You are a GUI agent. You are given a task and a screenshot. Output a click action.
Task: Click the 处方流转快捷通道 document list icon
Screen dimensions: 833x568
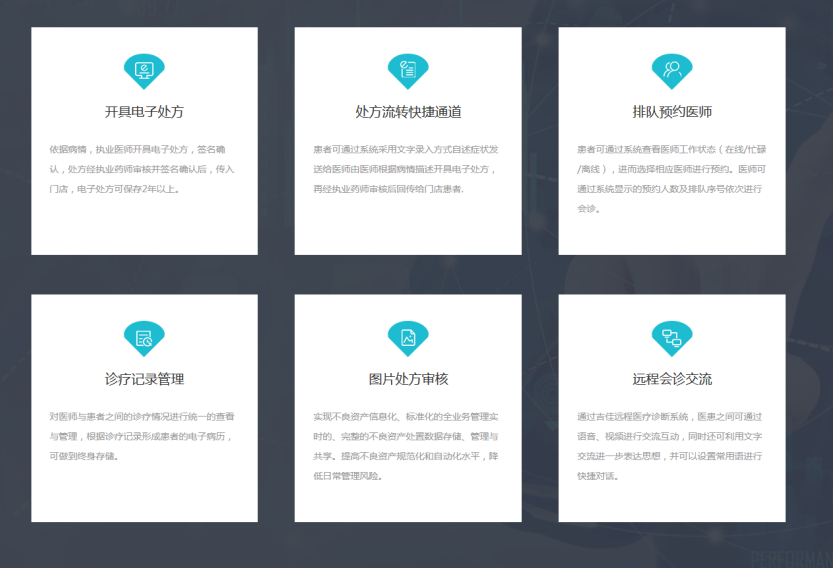tap(408, 71)
